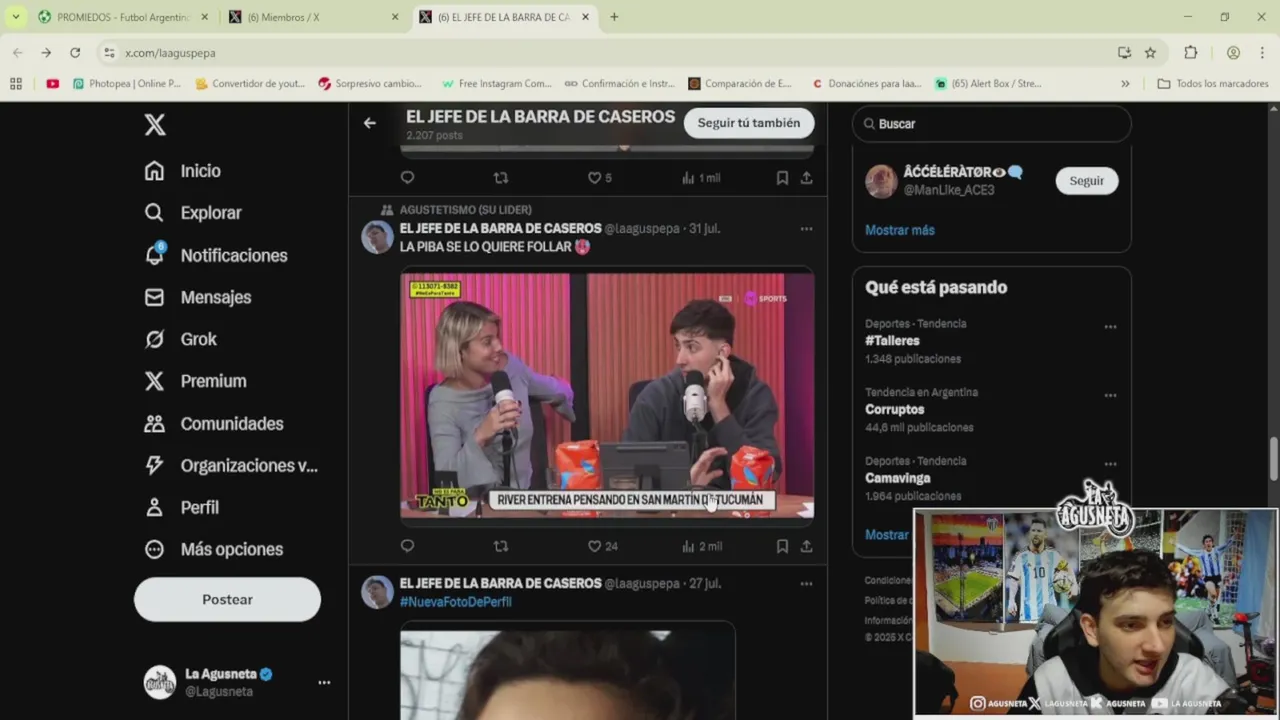This screenshot has width=1280, height=720.
Task: Go back with the arrow in profile header
Action: point(370,123)
